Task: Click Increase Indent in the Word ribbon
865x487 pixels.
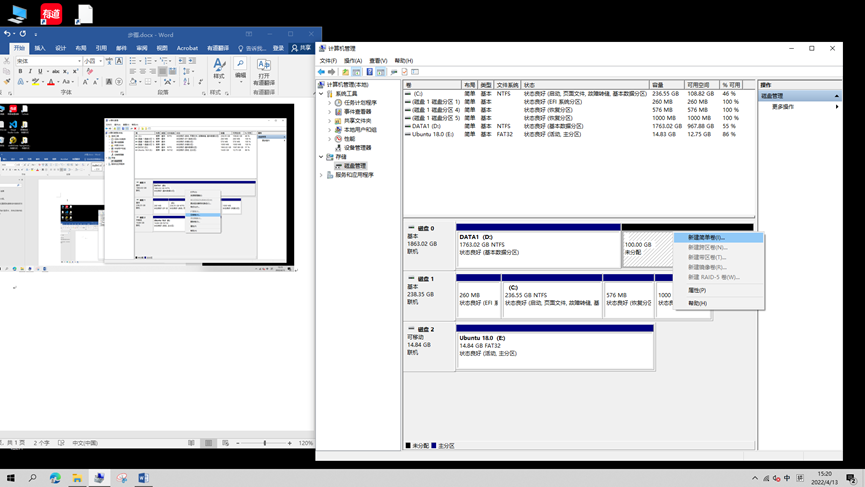Action: [192, 61]
